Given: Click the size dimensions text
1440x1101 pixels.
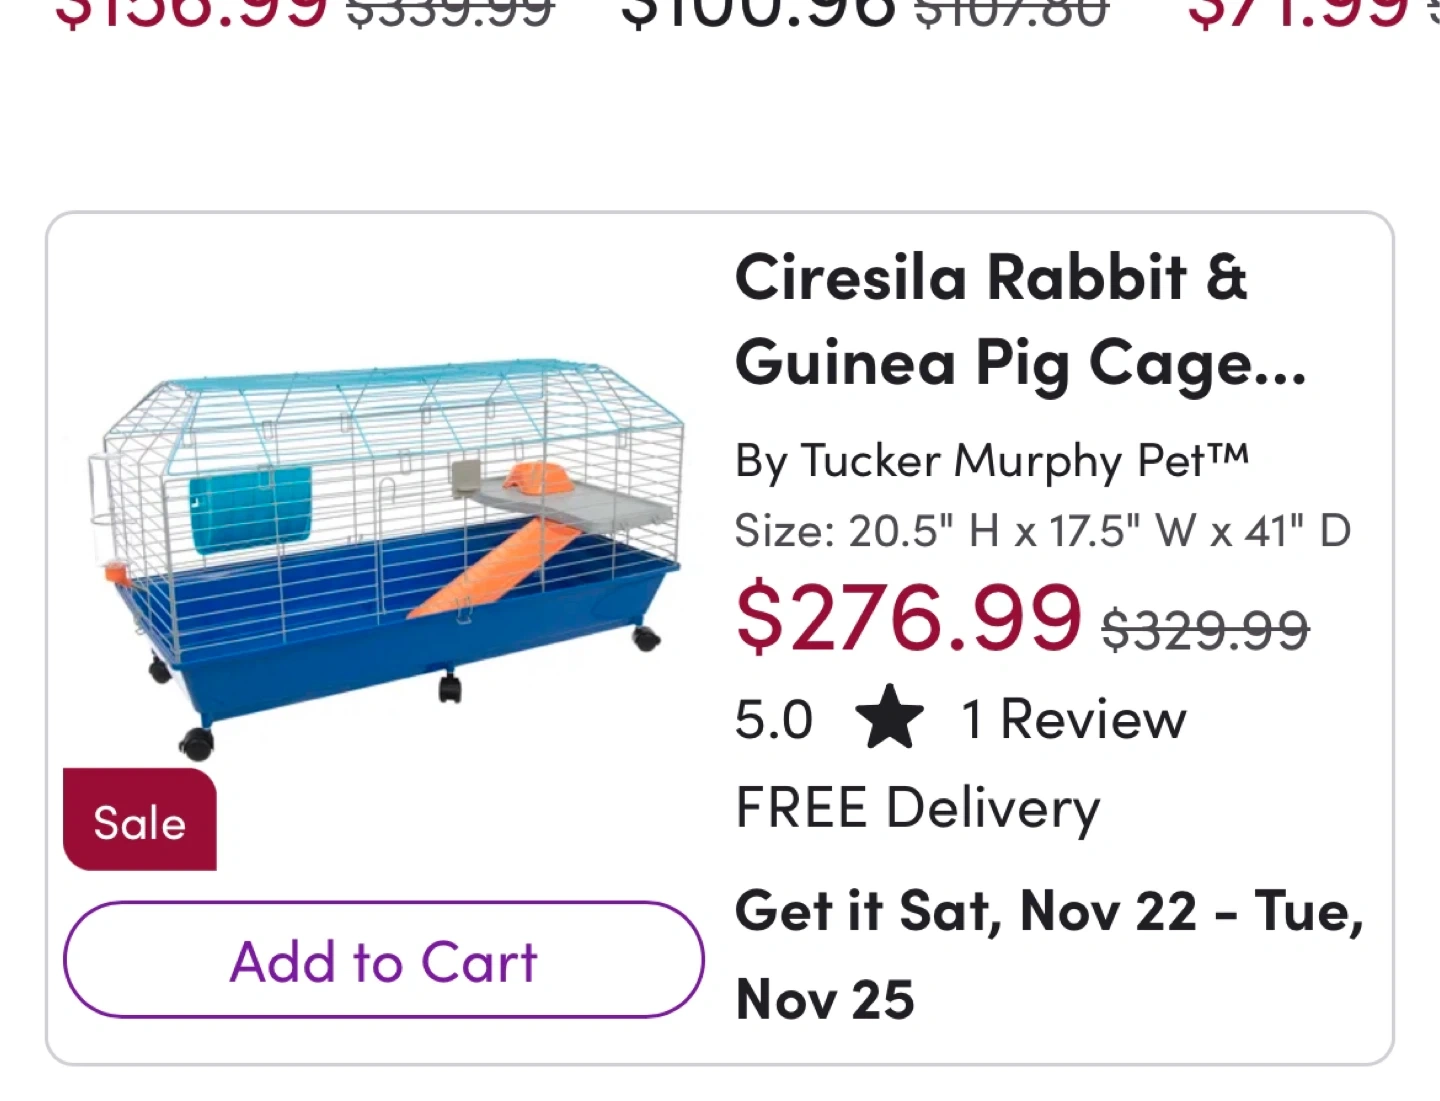Looking at the screenshot, I should point(1042,531).
